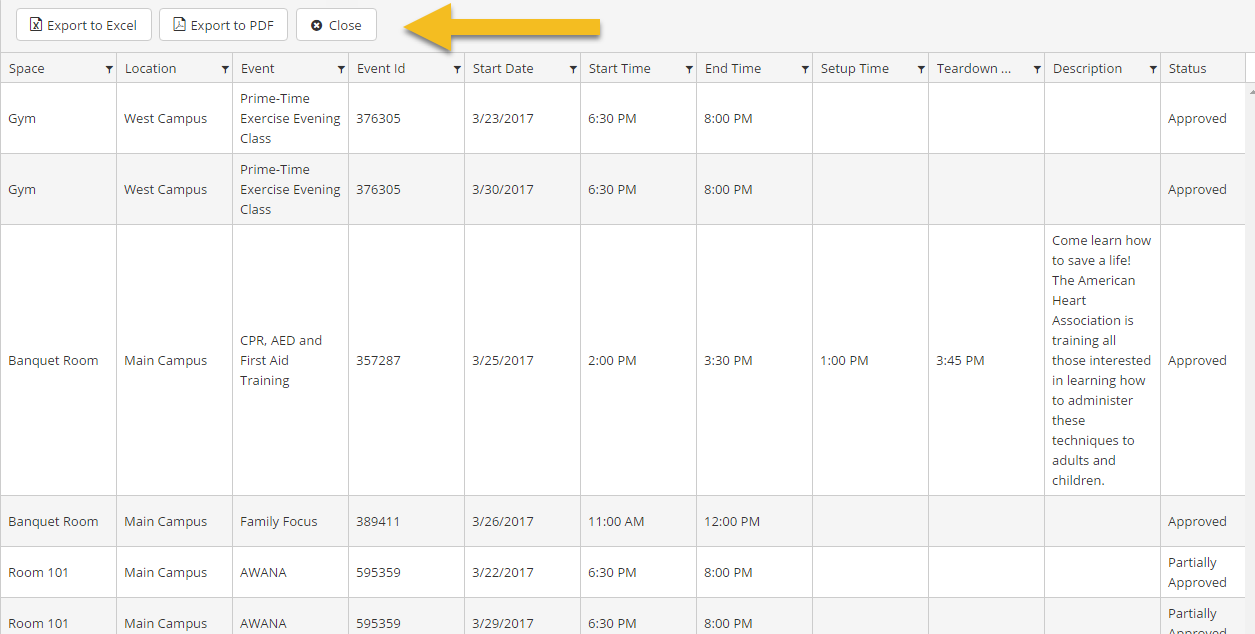Screen dimensions: 1255x634
Task: Open the filter icon on Event Id column
Action: (x=457, y=69)
